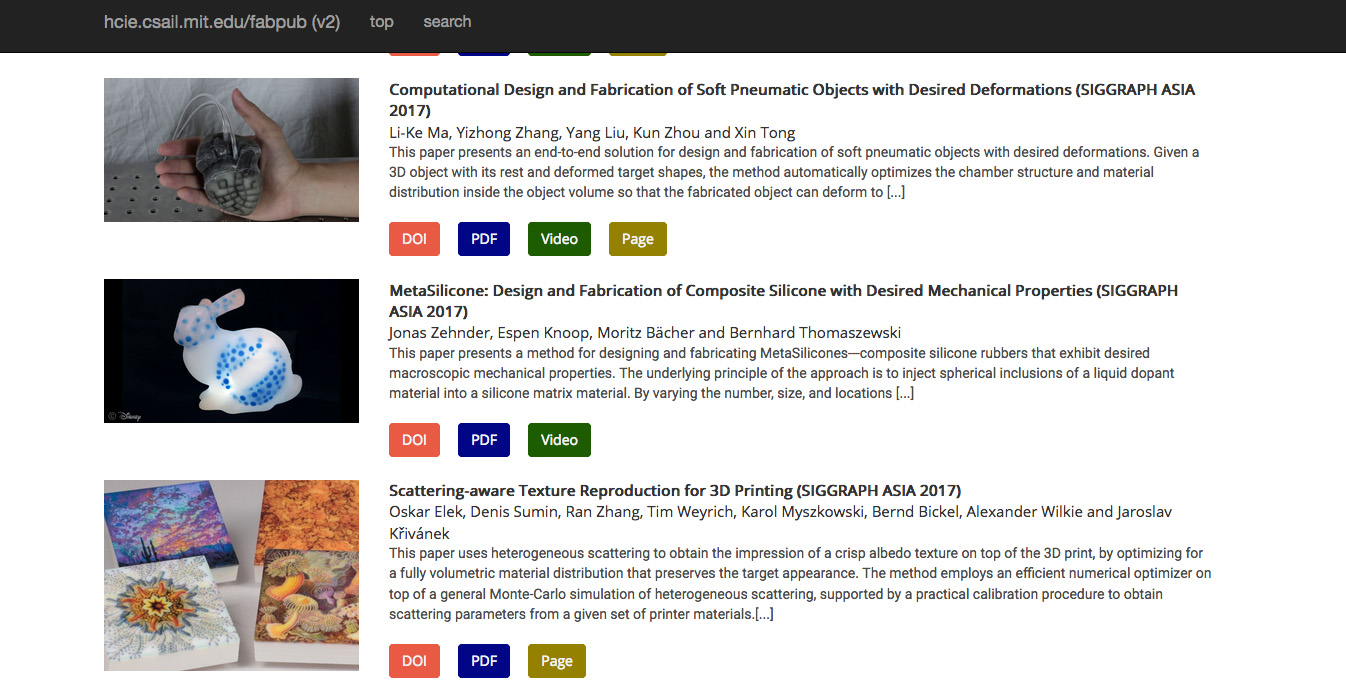Expand the truncated Soft Pneumatic Objects abstract [...]
The image size is (1346, 688).
[x=895, y=193]
